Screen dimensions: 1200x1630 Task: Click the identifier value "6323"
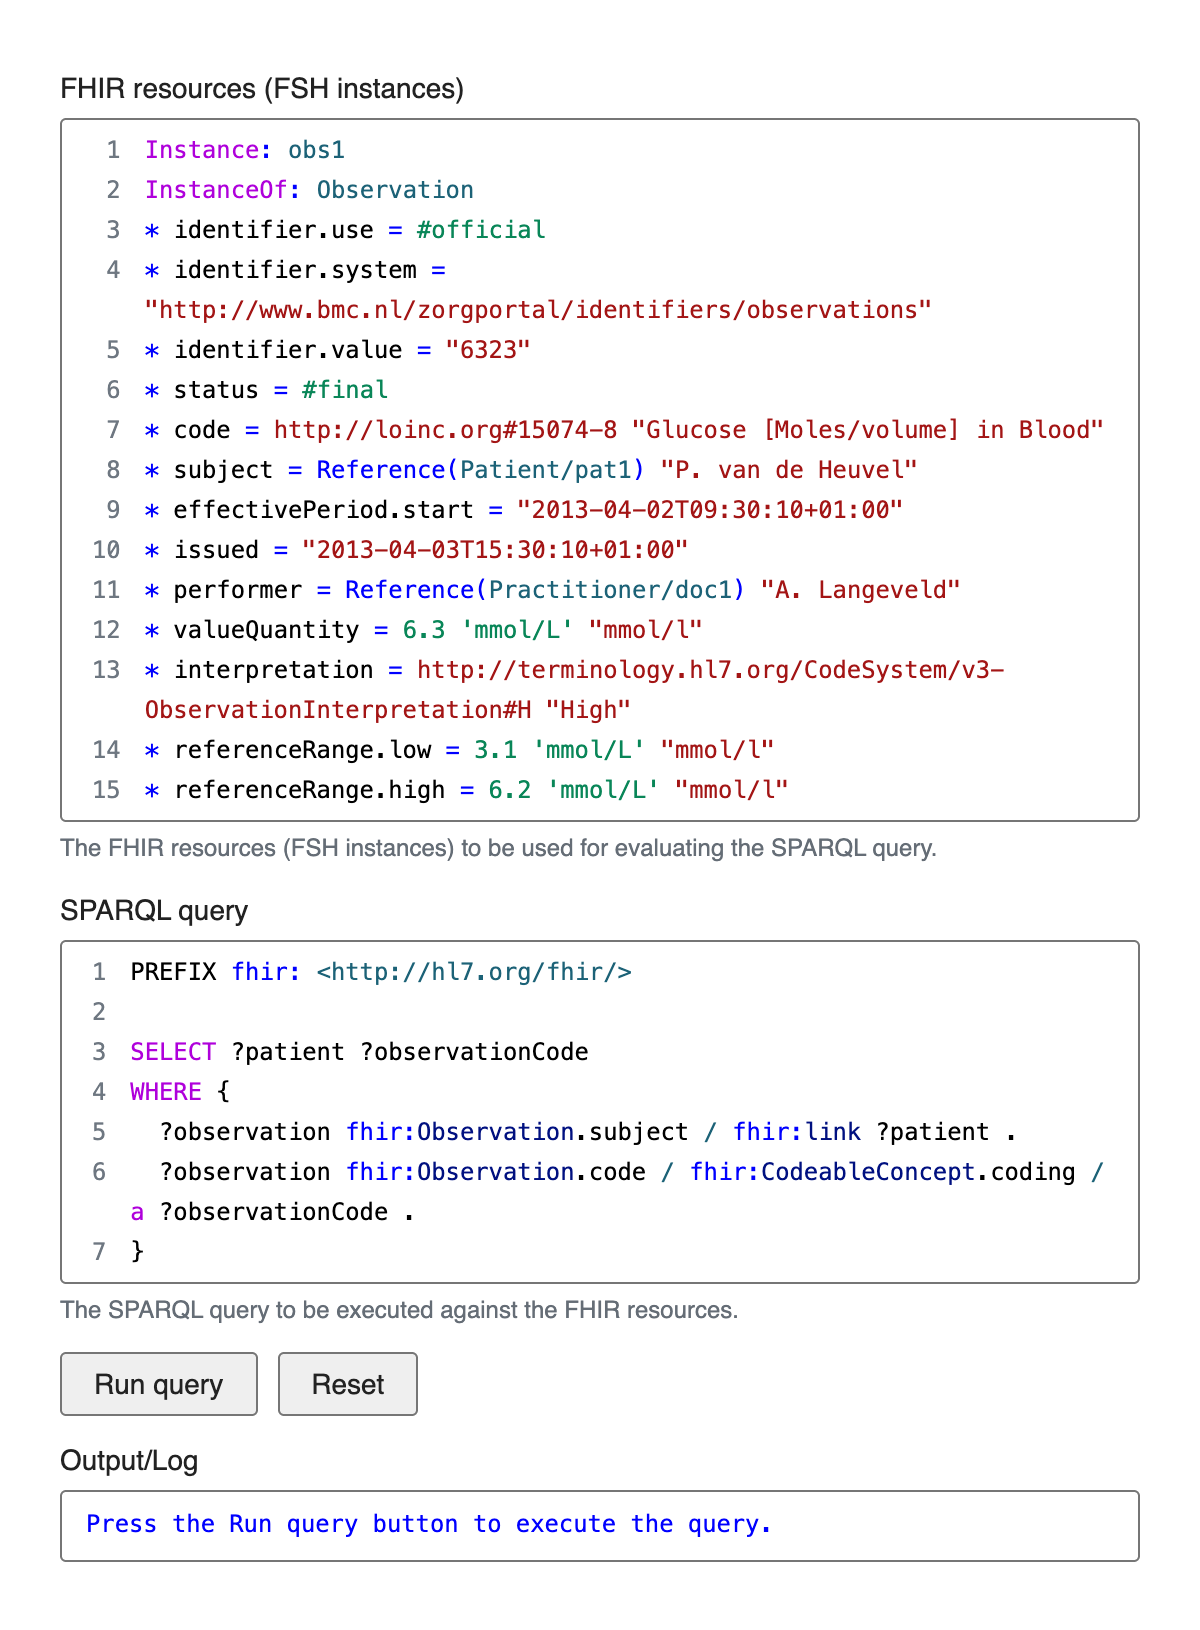pos(487,350)
